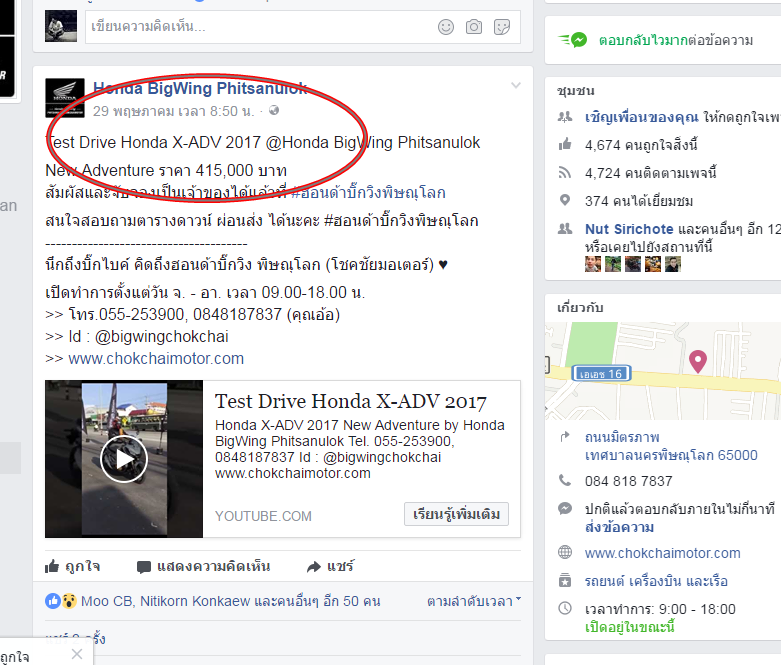This screenshot has width=781, height=665.
Task: Click the camera icon to attach a photo
Action: (x=474, y=27)
